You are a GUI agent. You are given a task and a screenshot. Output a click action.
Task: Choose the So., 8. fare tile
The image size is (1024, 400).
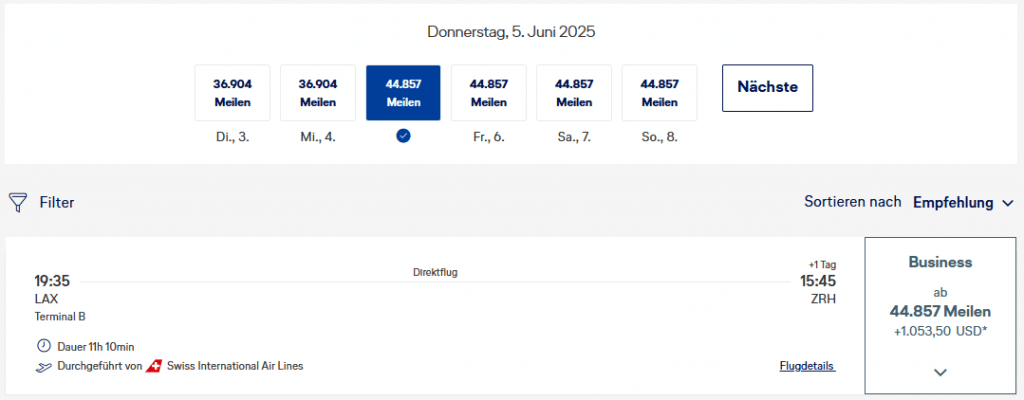[x=659, y=93]
